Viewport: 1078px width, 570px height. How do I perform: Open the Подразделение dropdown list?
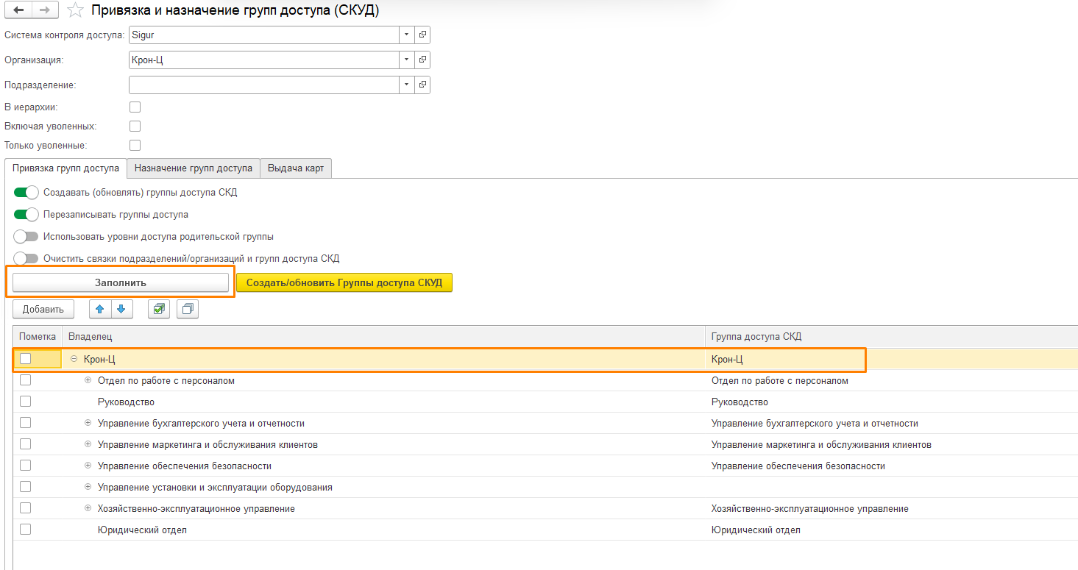(x=406, y=85)
